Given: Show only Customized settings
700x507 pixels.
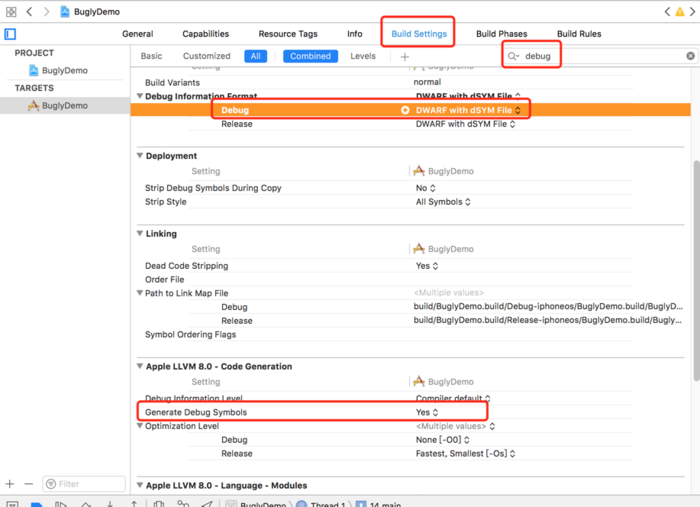Looking at the screenshot, I should [x=207, y=56].
